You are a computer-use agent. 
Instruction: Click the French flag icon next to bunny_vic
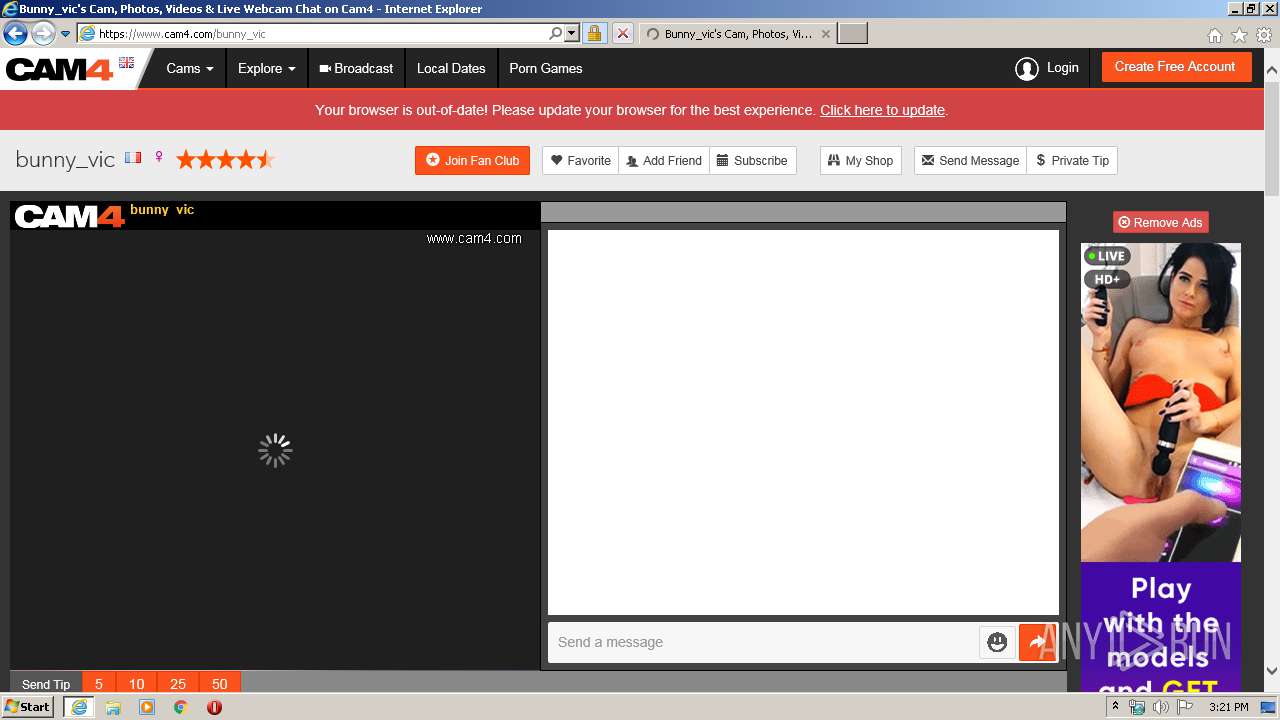pos(133,158)
